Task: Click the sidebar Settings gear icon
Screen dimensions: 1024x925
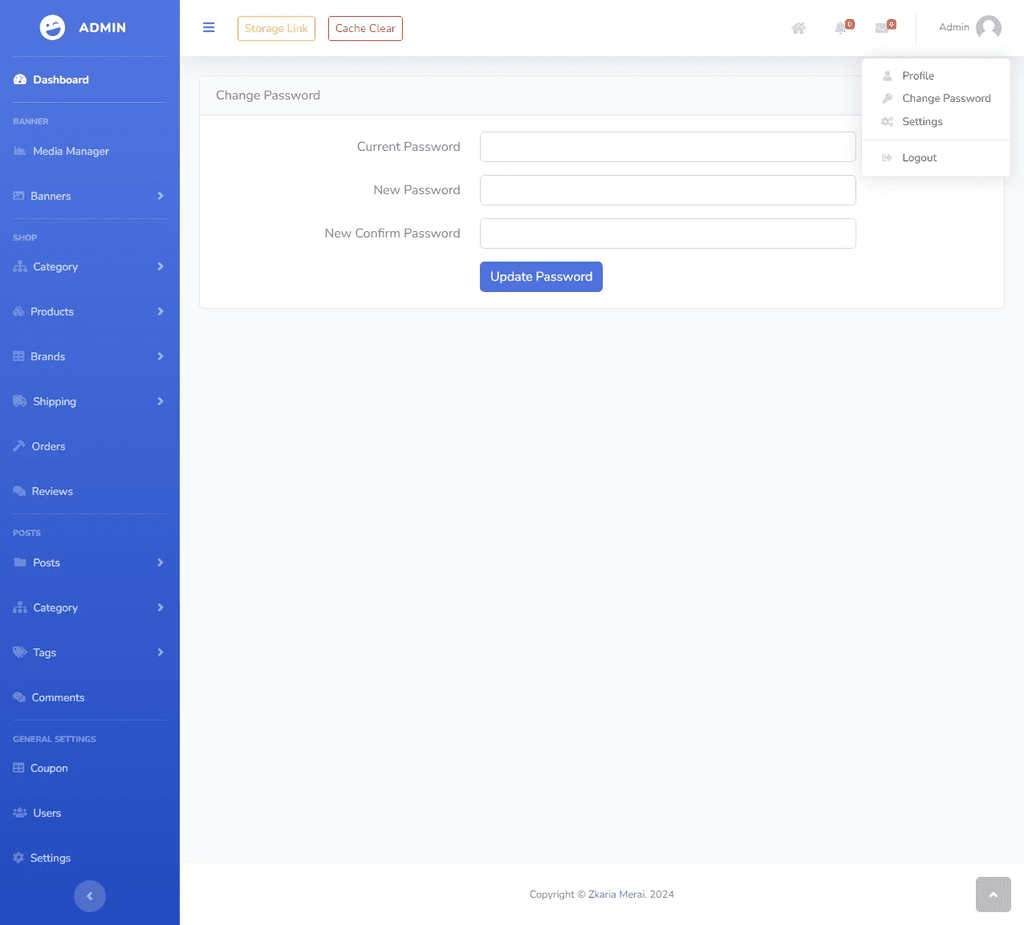Action: click(19, 858)
